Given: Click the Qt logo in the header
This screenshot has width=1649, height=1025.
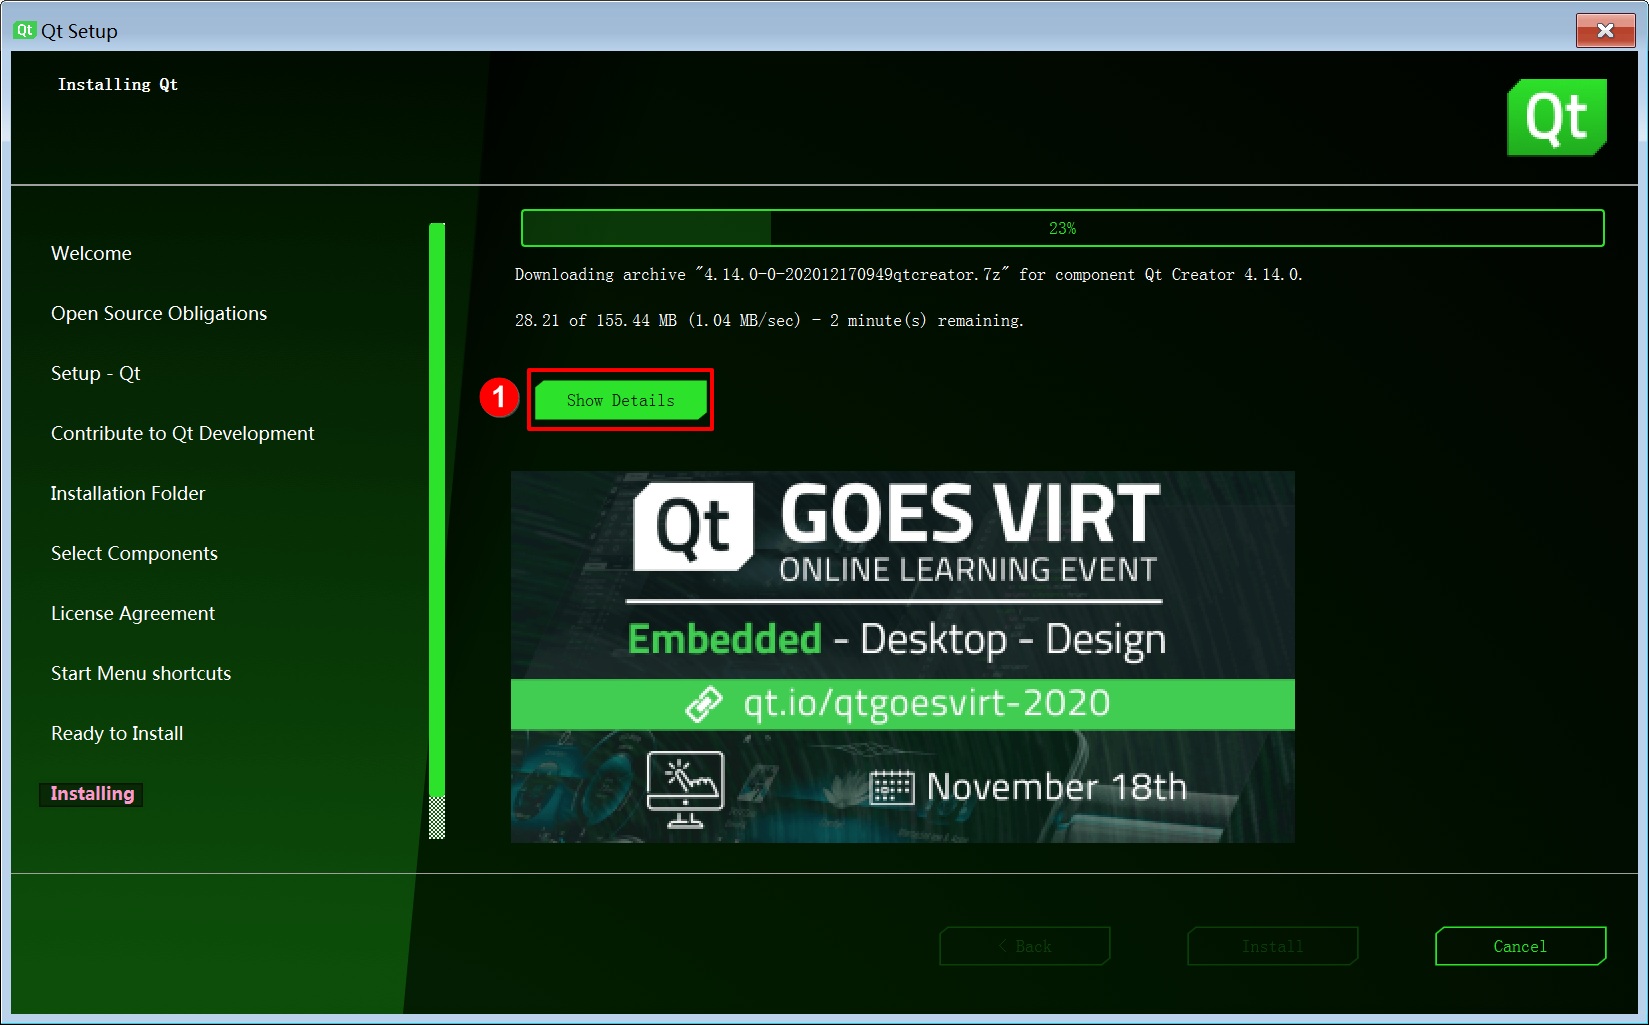Looking at the screenshot, I should [x=1557, y=118].
